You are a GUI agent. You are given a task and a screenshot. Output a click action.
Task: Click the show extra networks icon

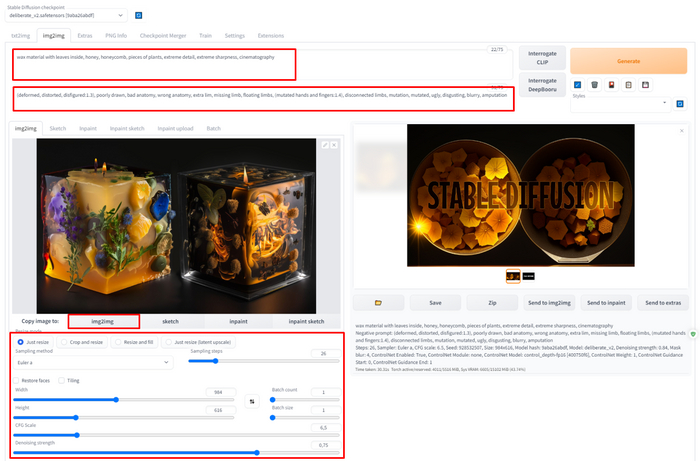tap(611, 85)
